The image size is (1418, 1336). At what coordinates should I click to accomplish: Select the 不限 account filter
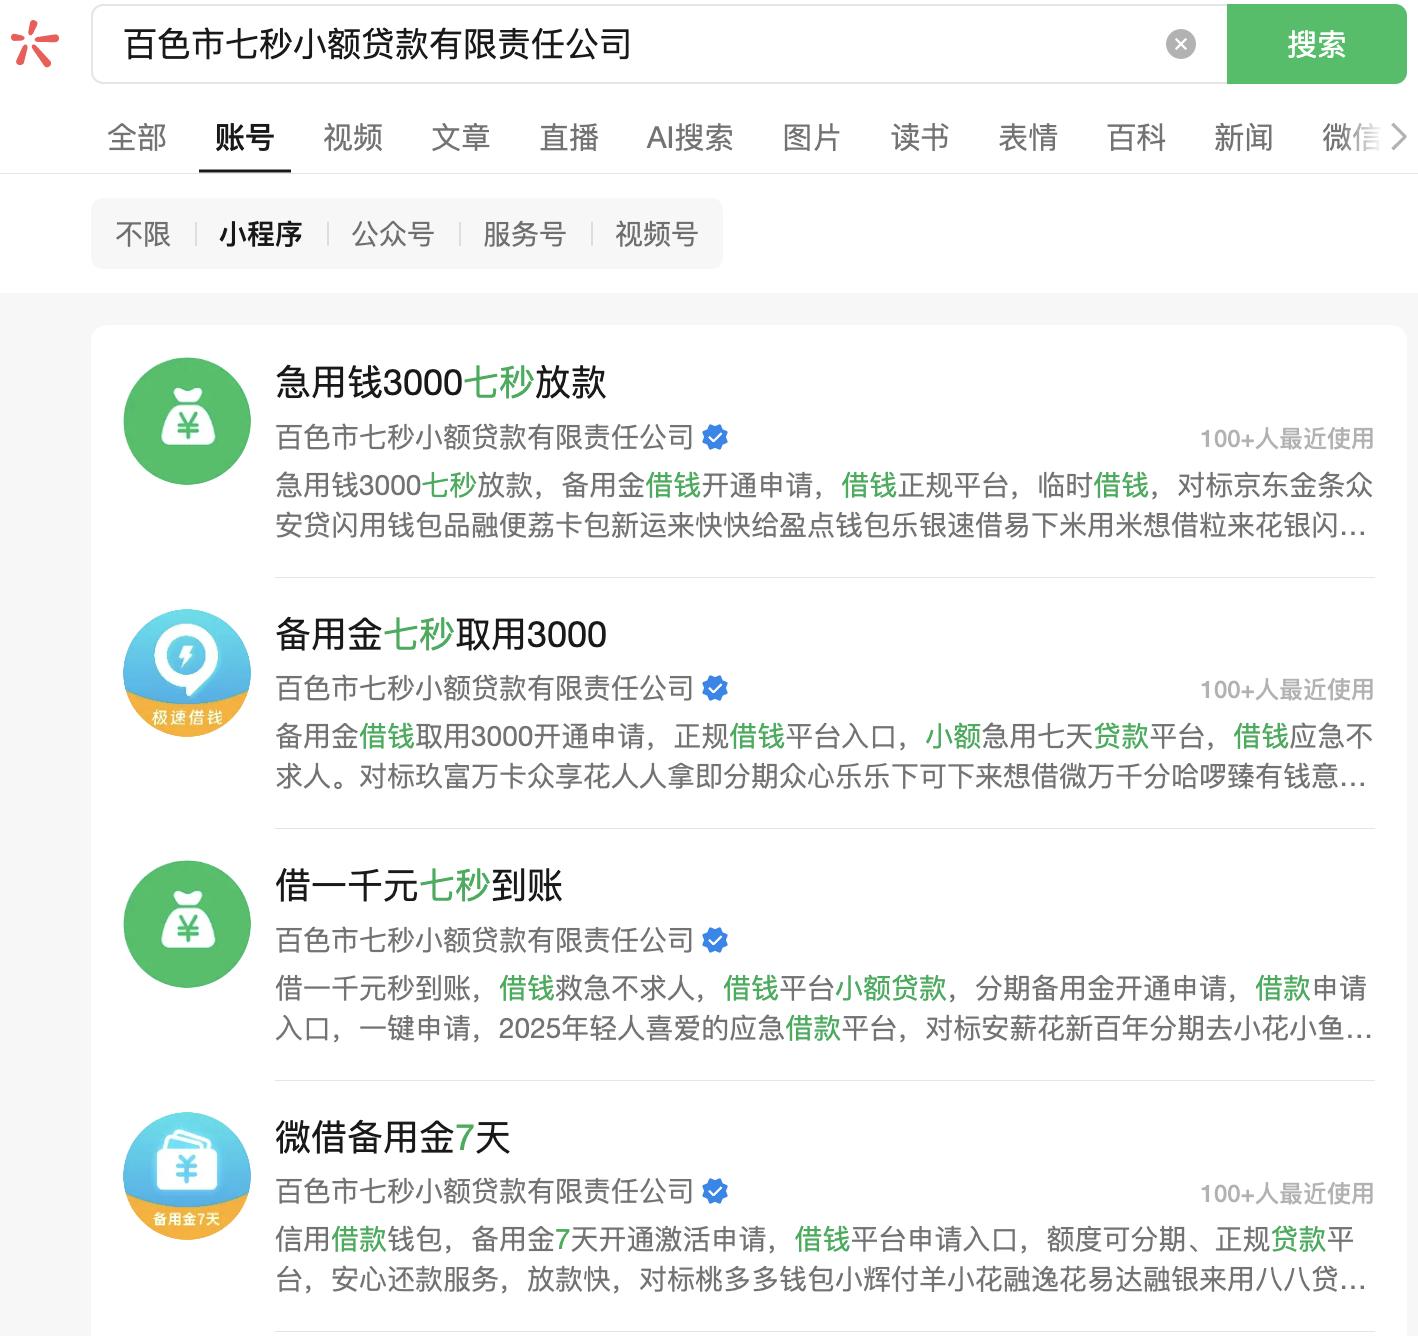pyautogui.click(x=143, y=234)
